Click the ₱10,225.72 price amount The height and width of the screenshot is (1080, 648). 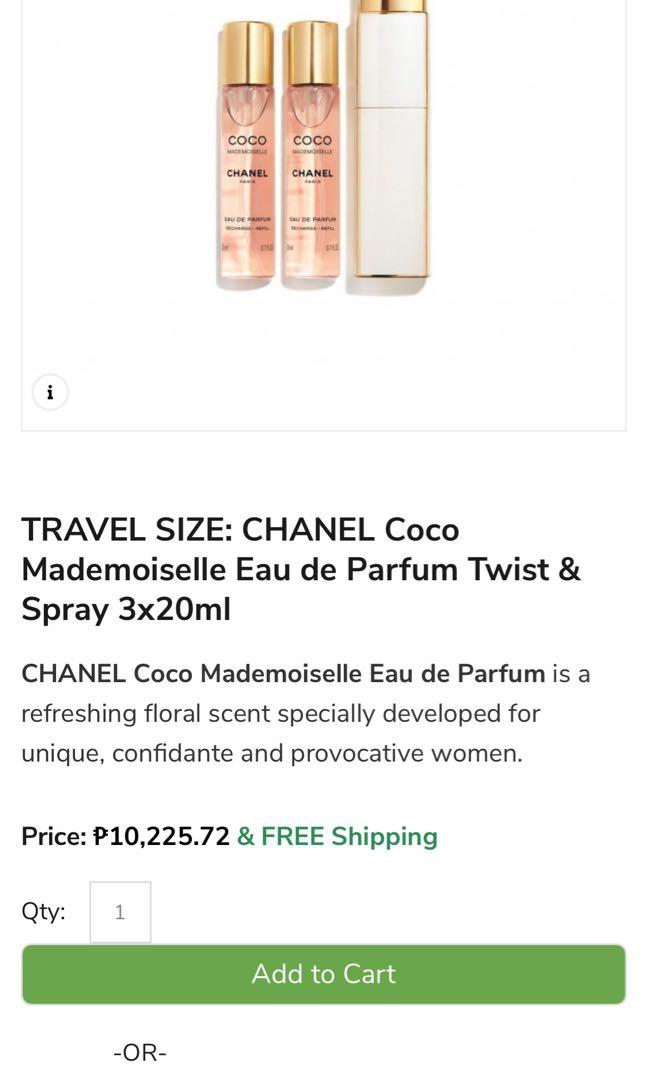(x=162, y=836)
